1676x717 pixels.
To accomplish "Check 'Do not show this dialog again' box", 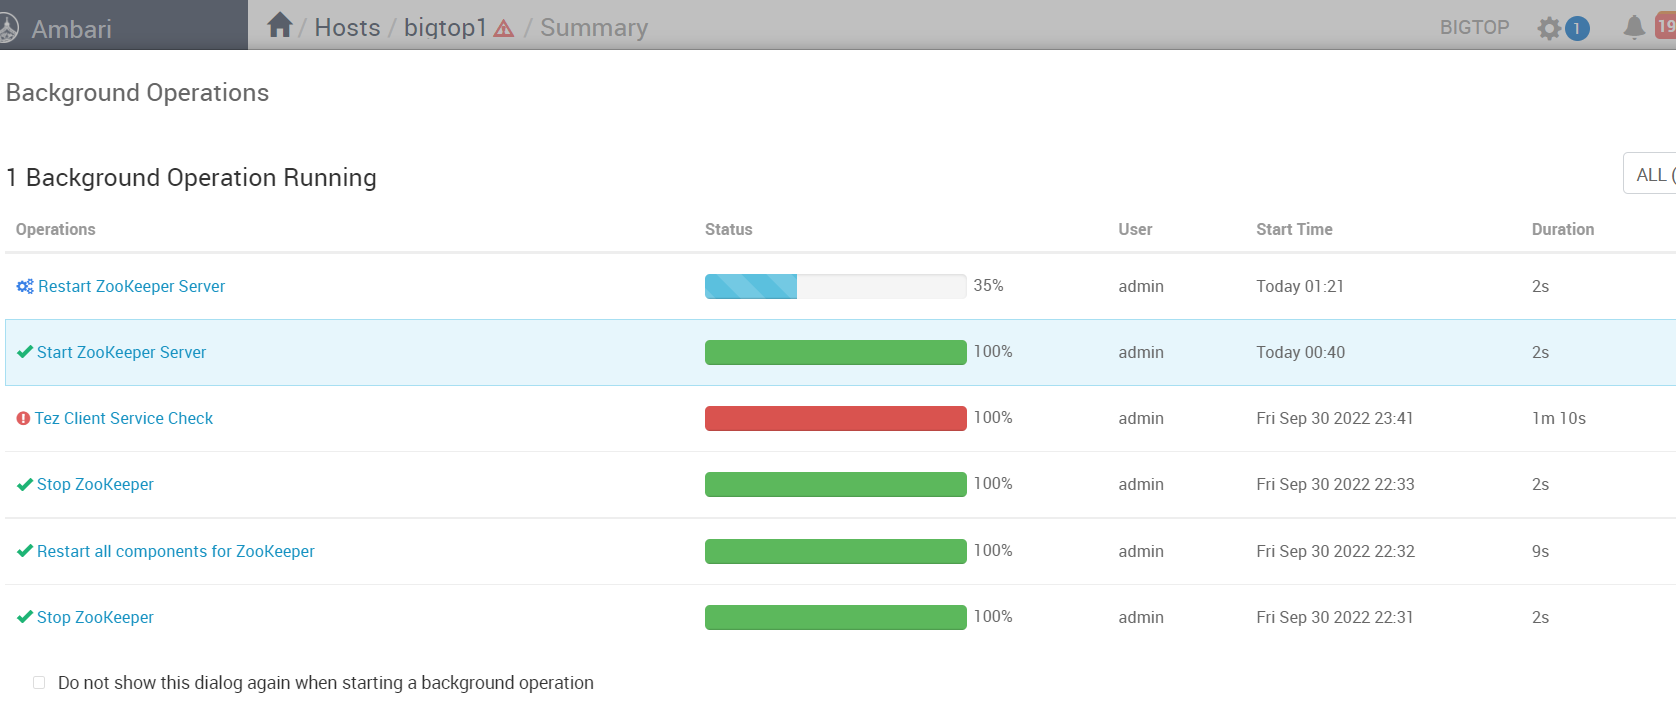I will coord(39,683).
